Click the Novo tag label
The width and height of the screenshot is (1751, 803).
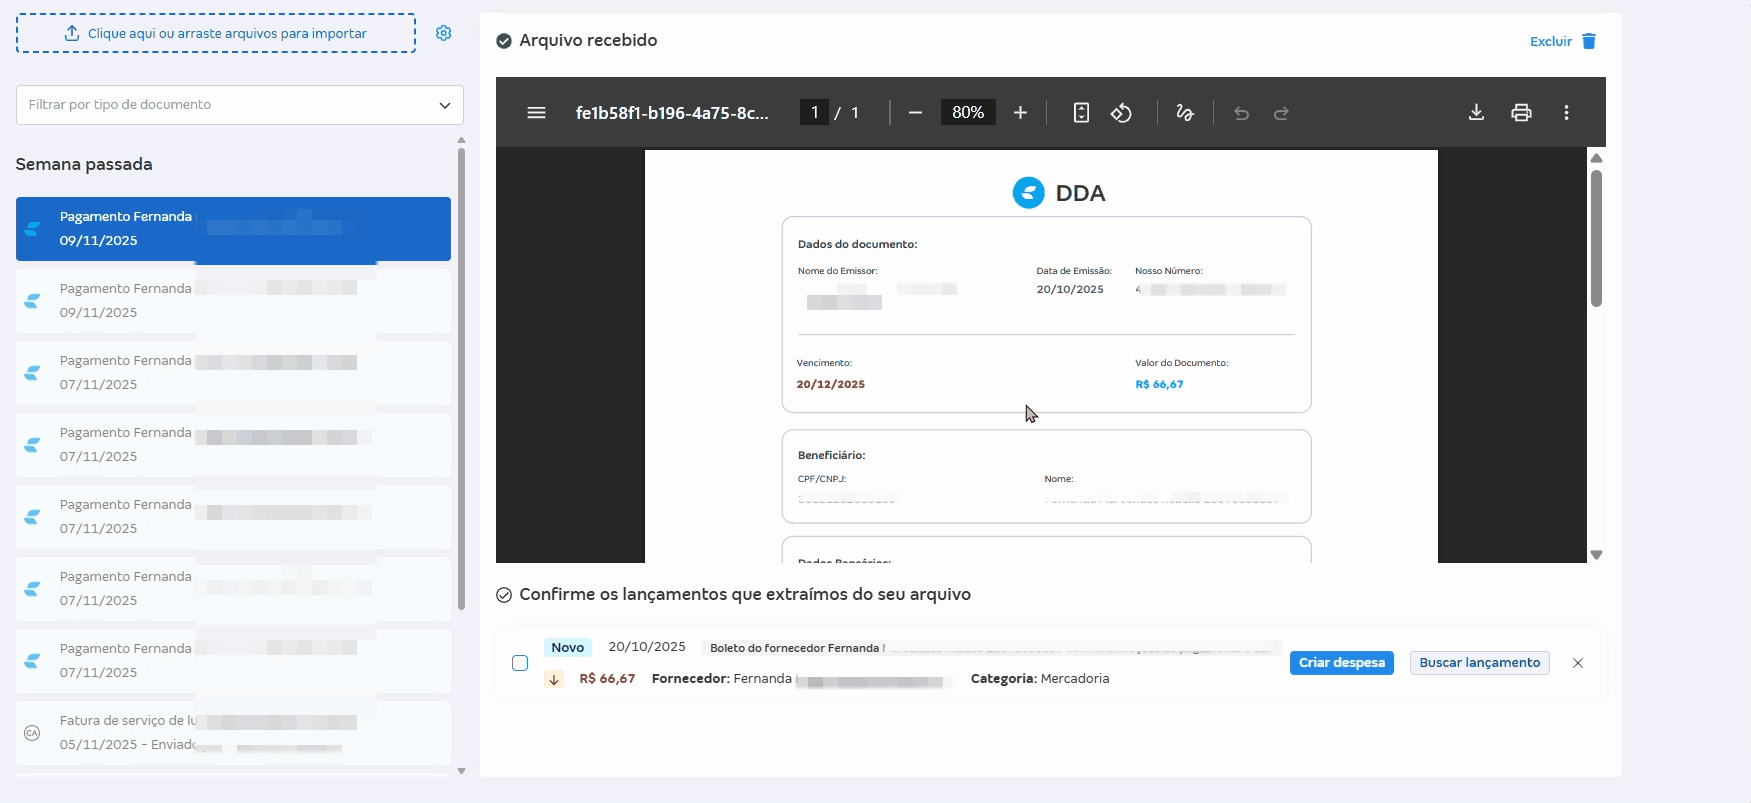click(568, 648)
